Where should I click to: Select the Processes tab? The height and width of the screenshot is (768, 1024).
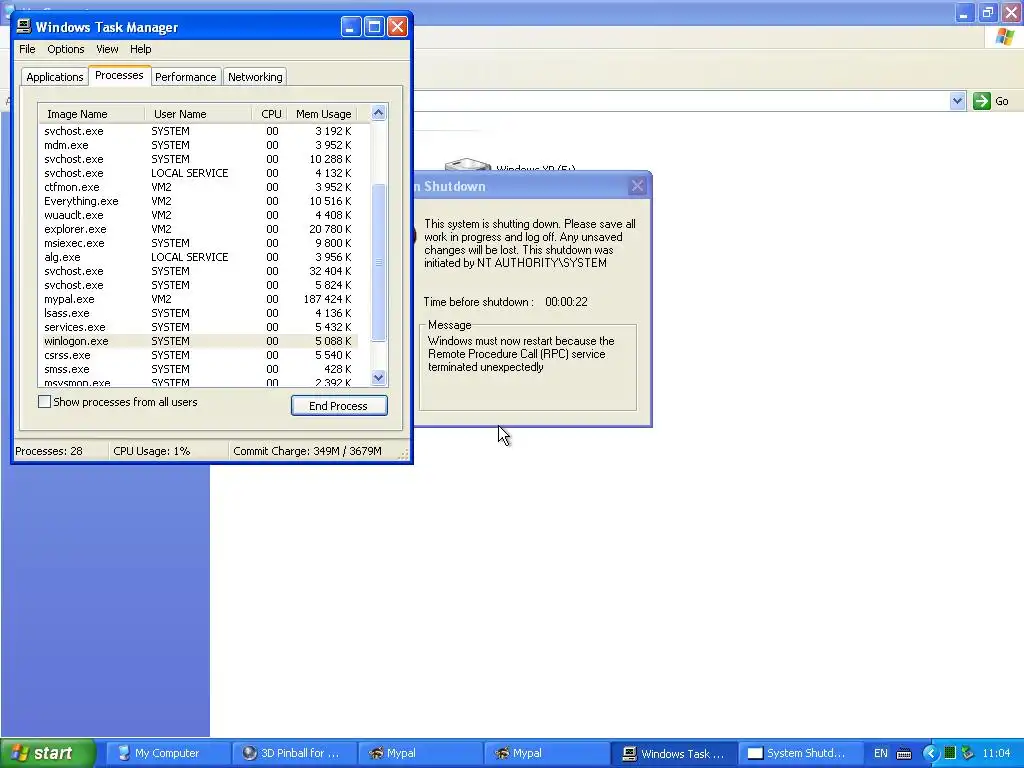(119, 75)
